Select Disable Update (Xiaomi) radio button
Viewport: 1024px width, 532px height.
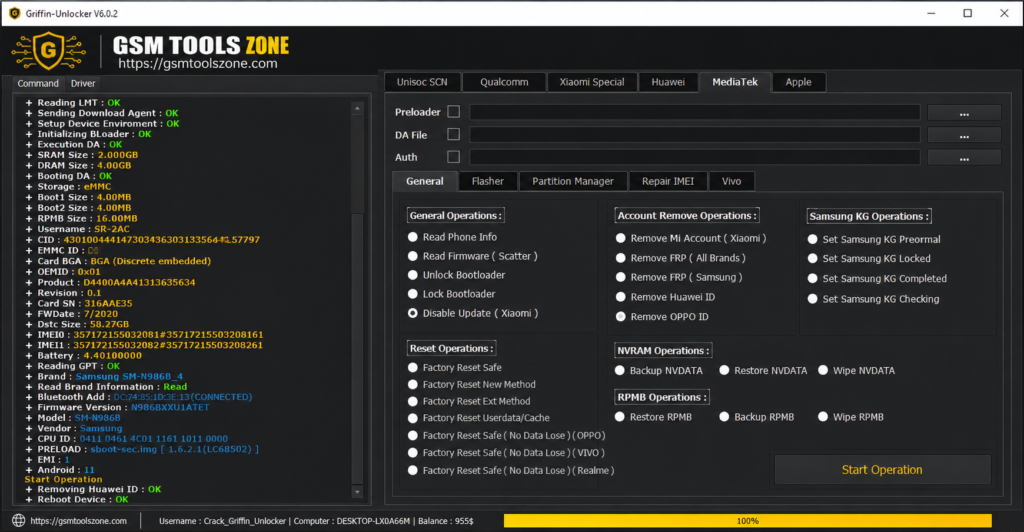click(x=413, y=313)
